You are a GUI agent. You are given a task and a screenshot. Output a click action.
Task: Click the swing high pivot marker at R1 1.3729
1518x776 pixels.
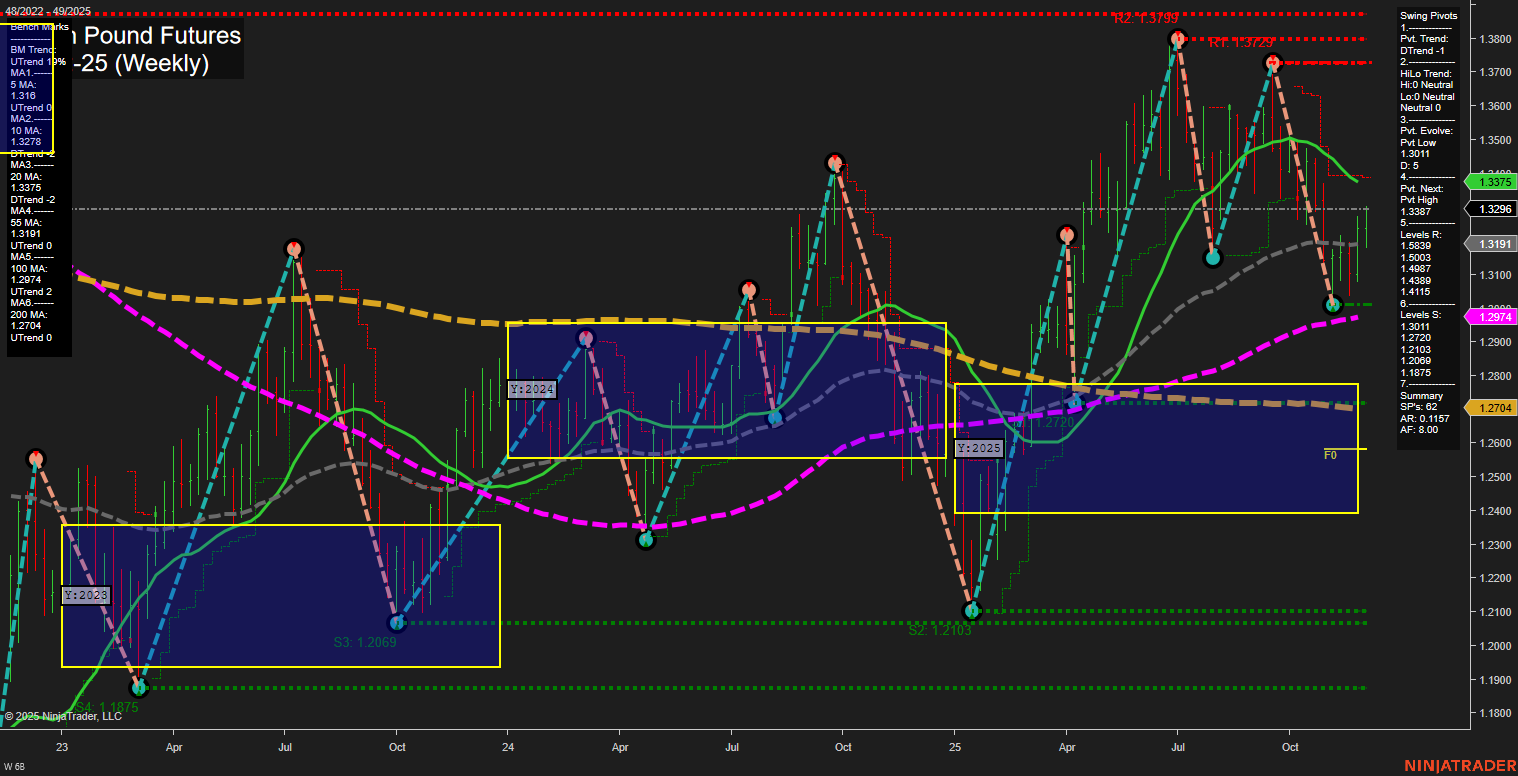(x=1272, y=63)
